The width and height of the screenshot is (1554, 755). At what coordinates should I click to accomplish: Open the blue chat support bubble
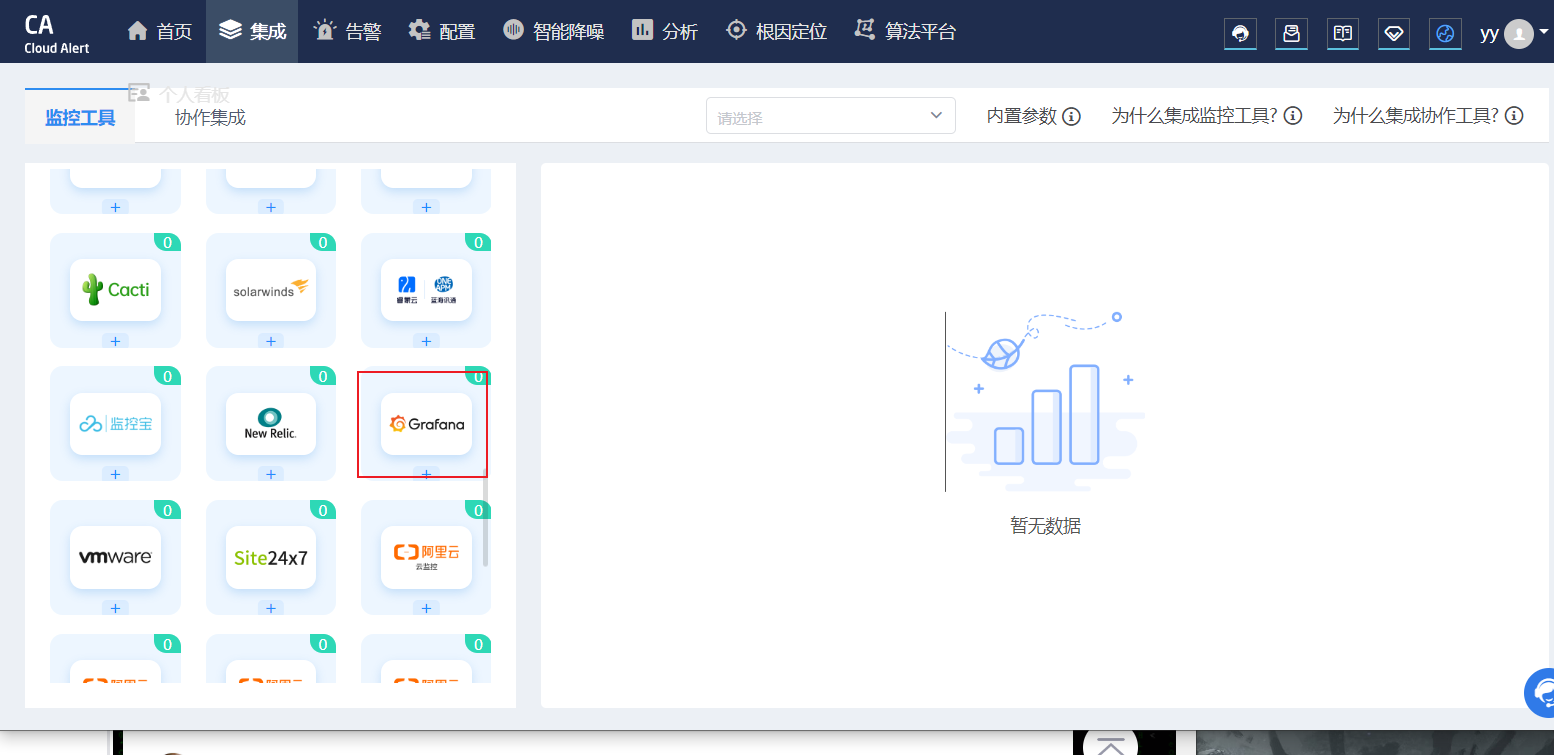[1541, 693]
